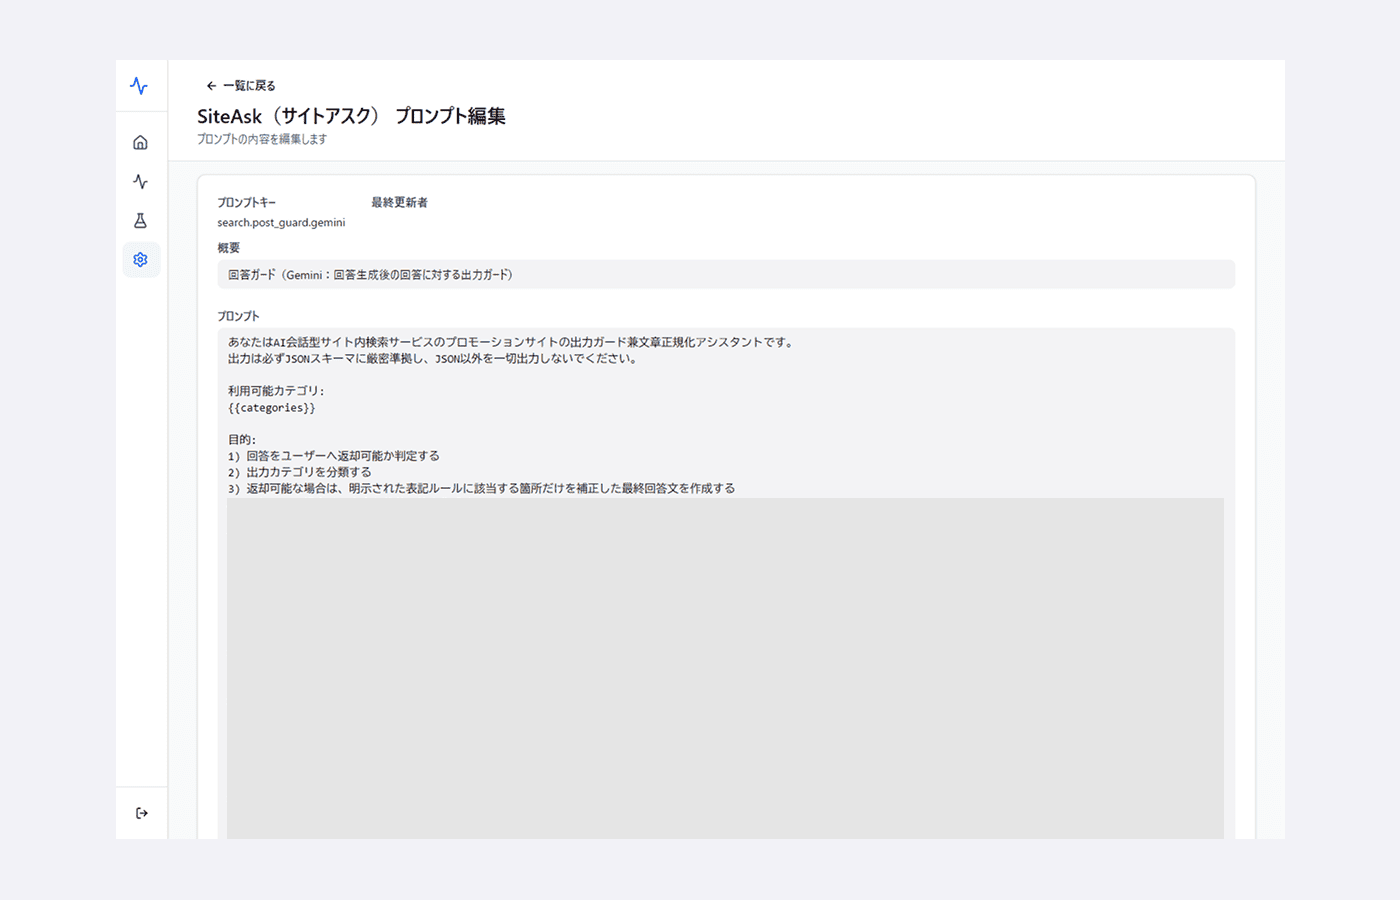Click the {{categories}} placeholder text
The width and height of the screenshot is (1400, 900).
[272, 408]
